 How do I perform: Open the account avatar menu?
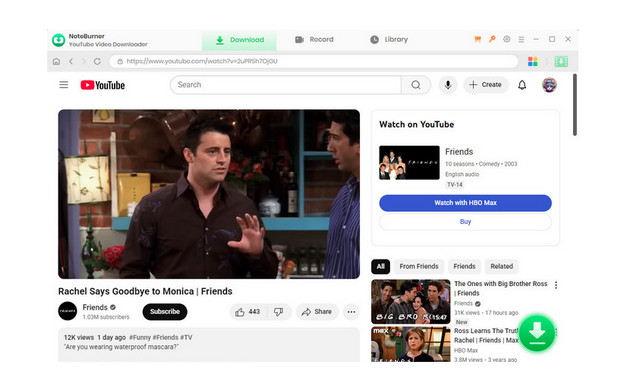pos(549,85)
